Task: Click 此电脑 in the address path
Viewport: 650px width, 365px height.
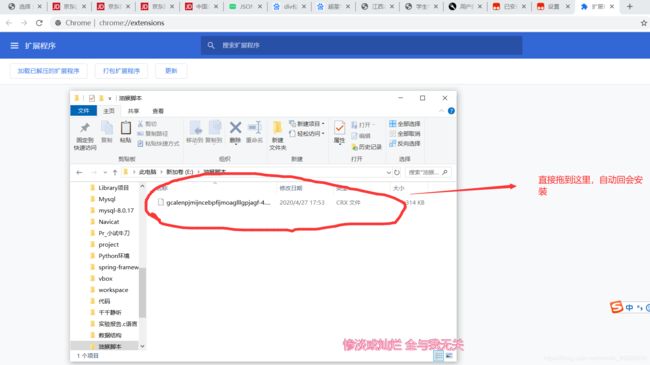Action: pos(148,172)
